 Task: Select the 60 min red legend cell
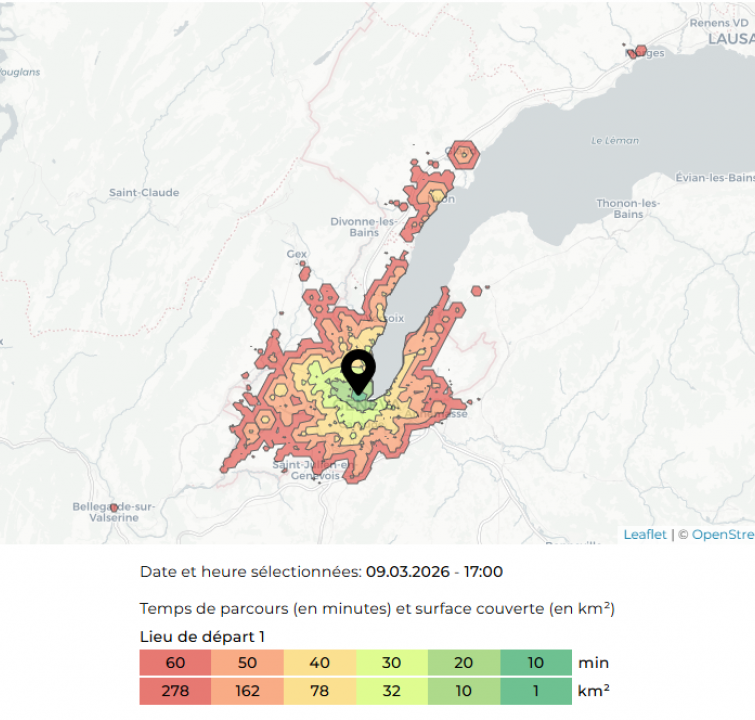click(175, 662)
